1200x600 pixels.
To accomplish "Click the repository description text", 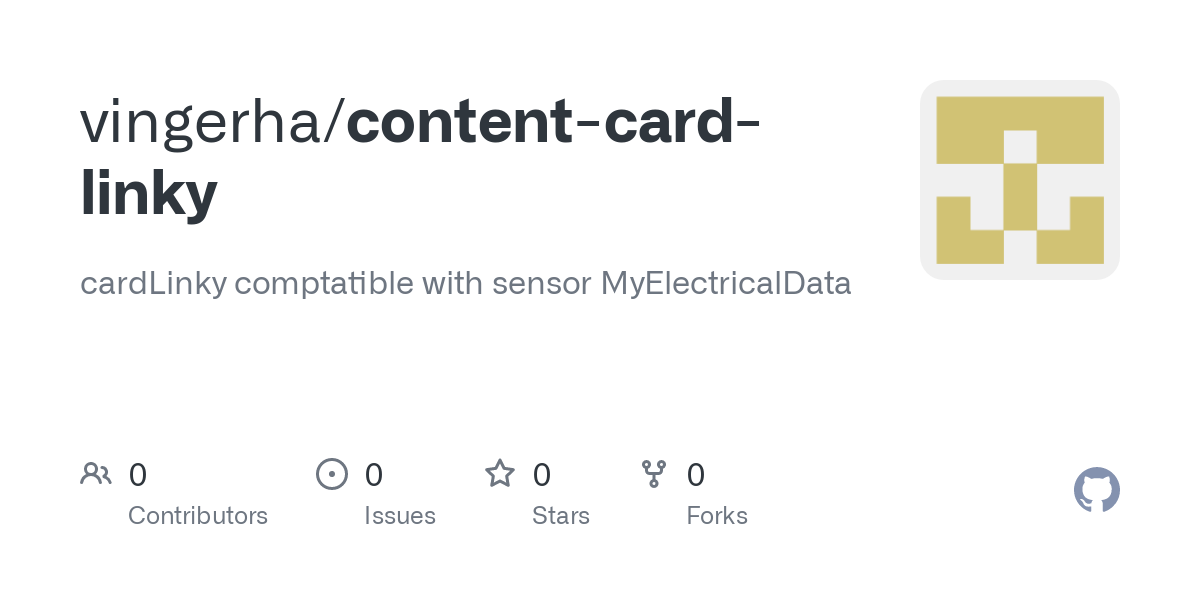I will tap(465, 284).
